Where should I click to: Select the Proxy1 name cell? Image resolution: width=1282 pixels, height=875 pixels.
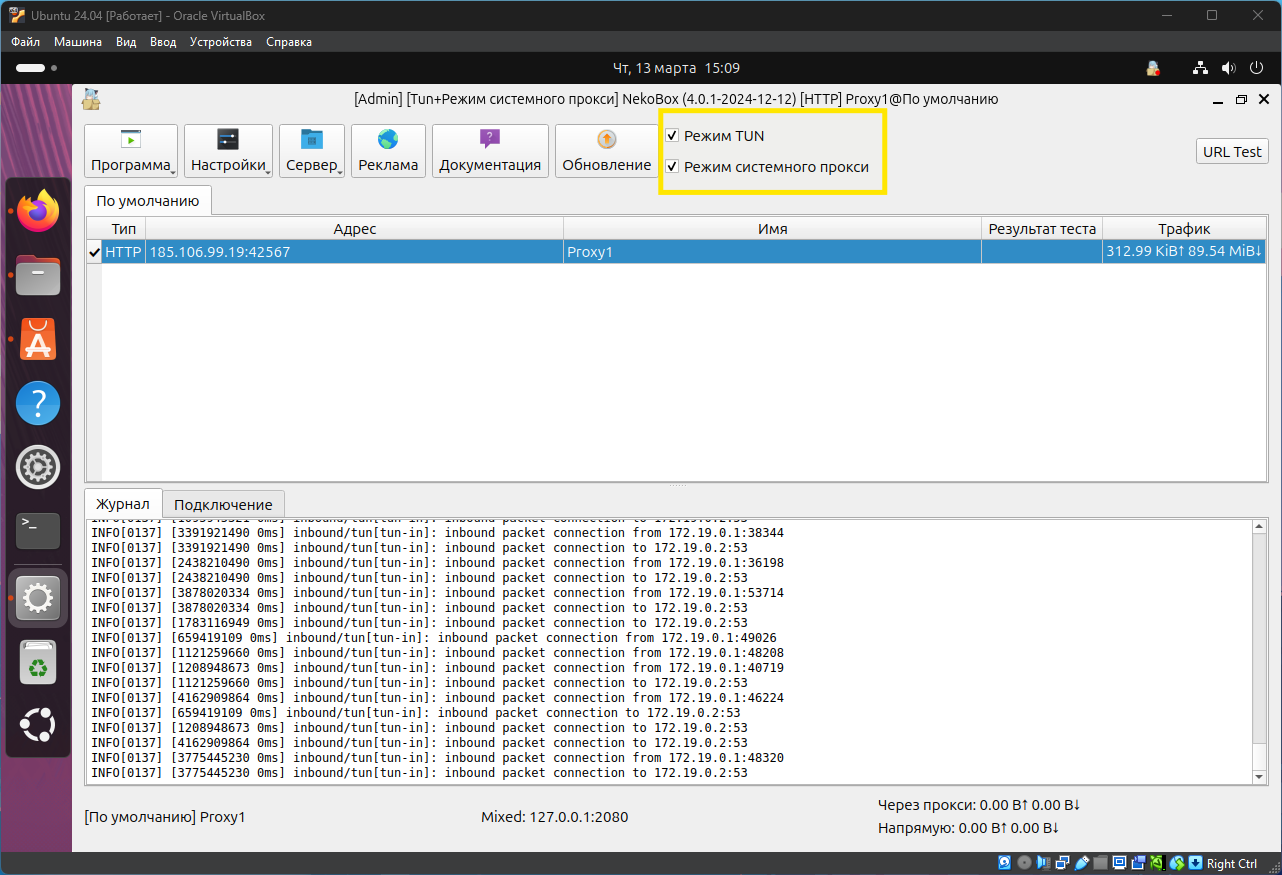pyautogui.click(x=772, y=252)
